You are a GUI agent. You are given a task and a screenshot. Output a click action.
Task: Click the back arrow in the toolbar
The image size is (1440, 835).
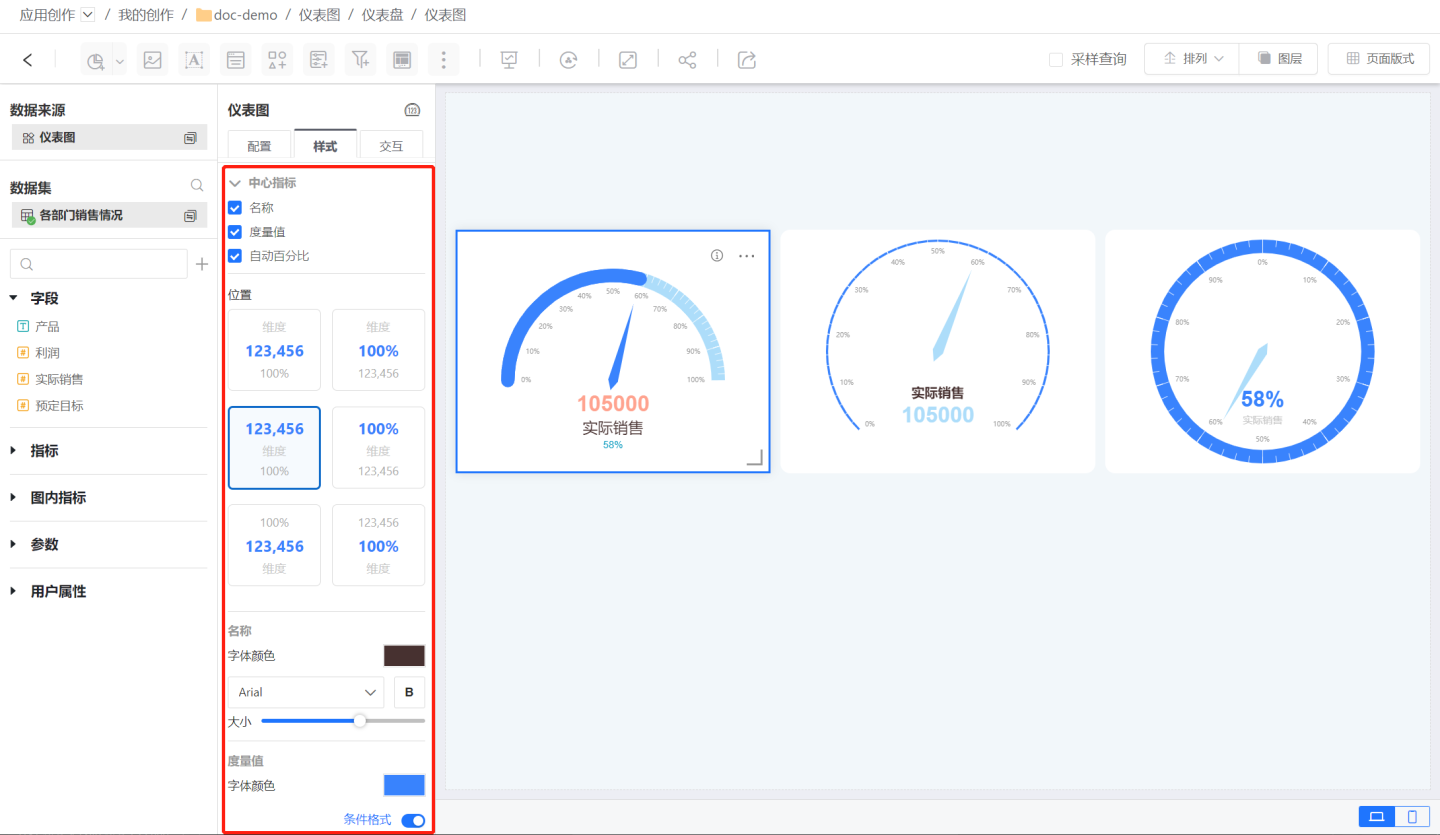(x=27, y=60)
